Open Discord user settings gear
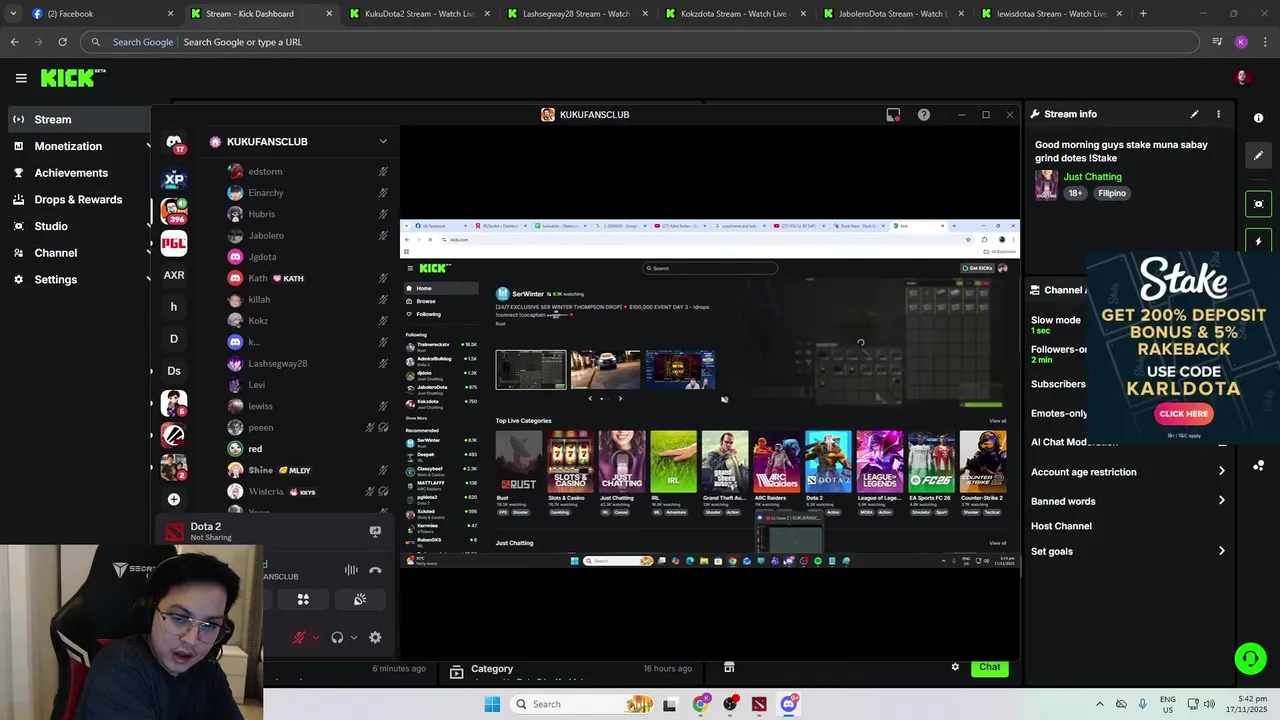1280x720 pixels. pyautogui.click(x=375, y=637)
